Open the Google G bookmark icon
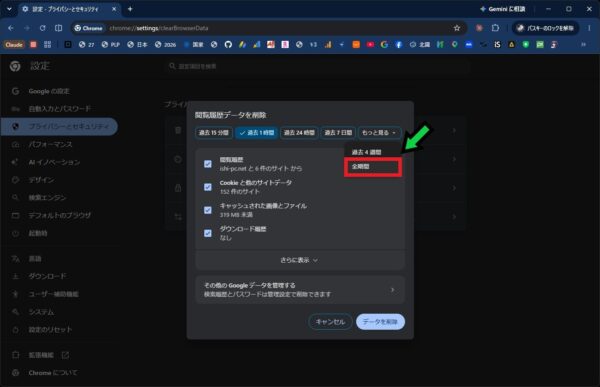600x387 pixels. (x=384, y=45)
